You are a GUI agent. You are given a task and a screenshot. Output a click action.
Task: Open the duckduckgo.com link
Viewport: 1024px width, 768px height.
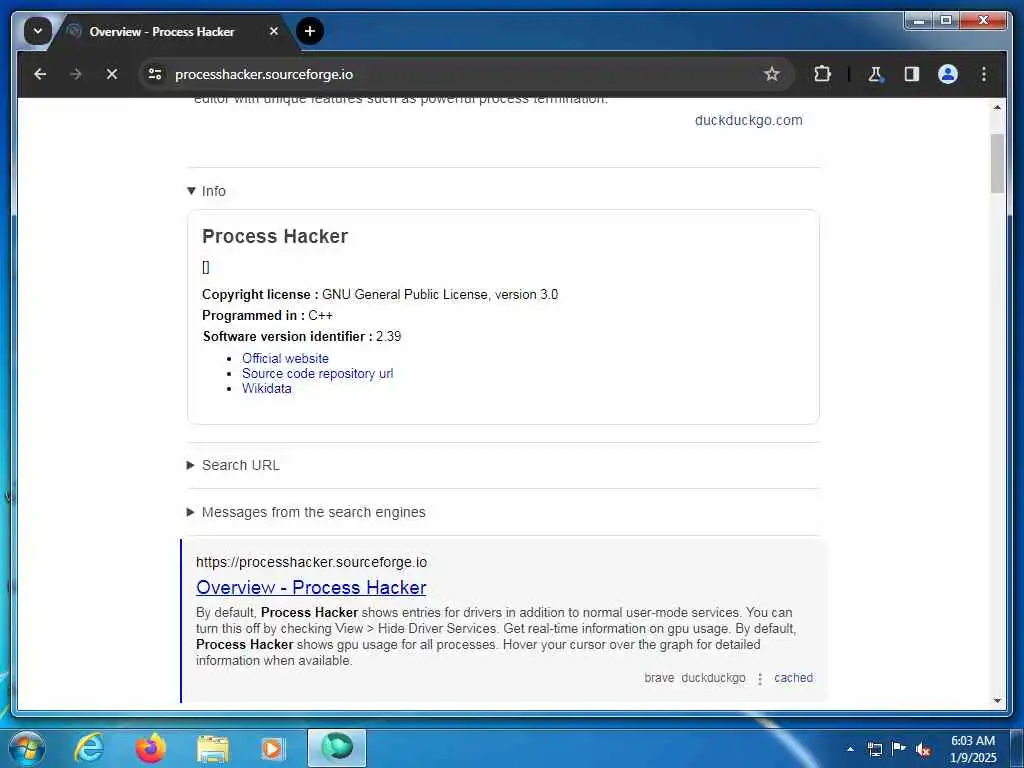click(x=748, y=120)
